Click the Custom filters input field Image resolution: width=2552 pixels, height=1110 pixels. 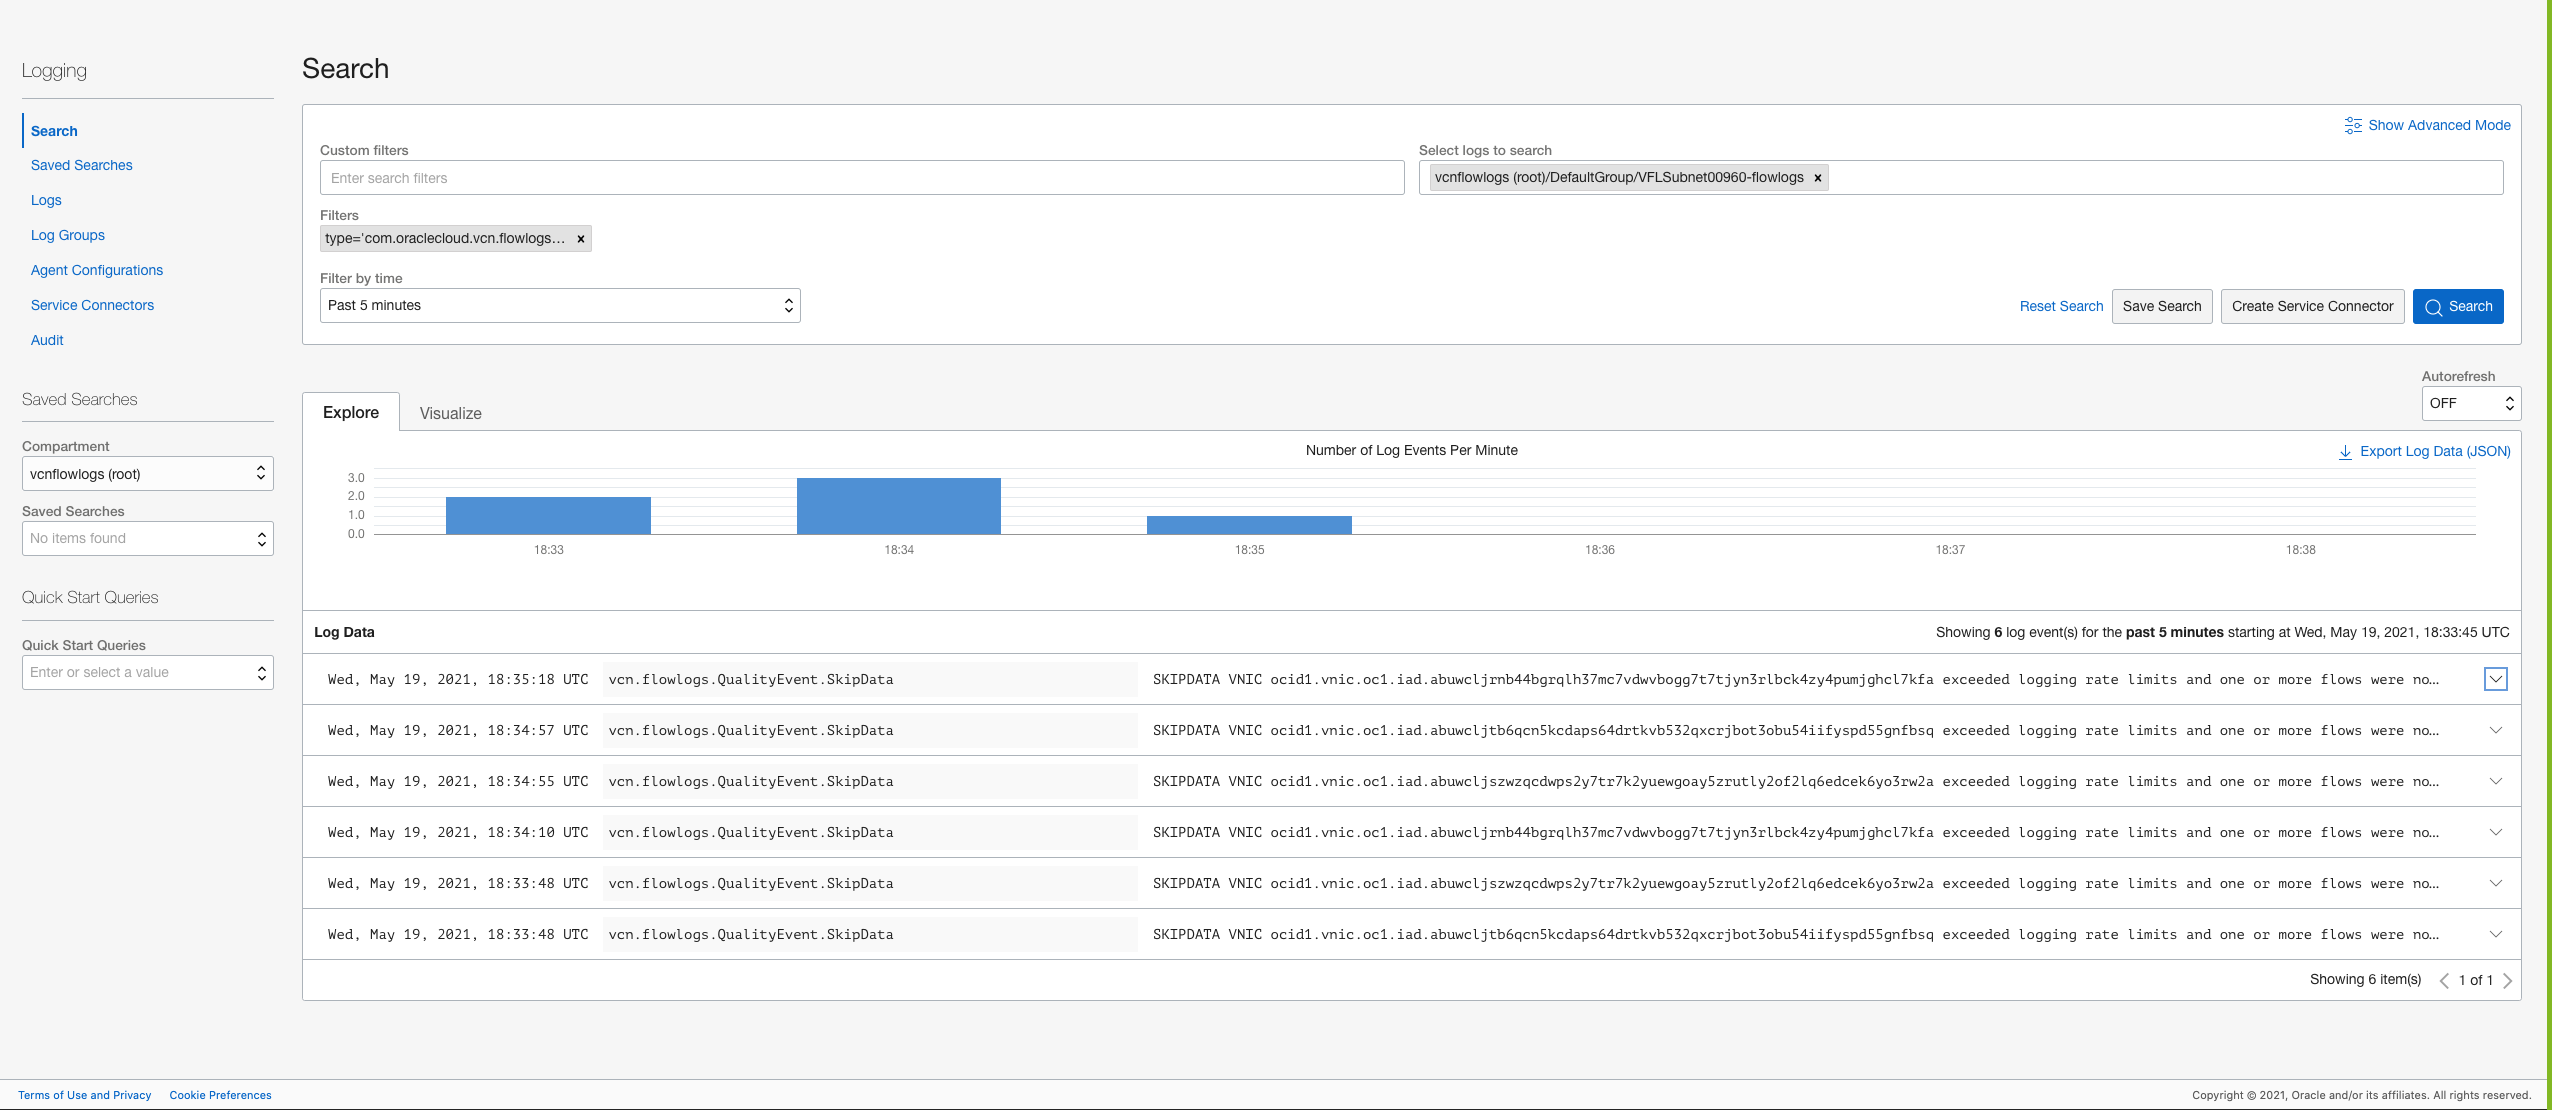click(861, 178)
